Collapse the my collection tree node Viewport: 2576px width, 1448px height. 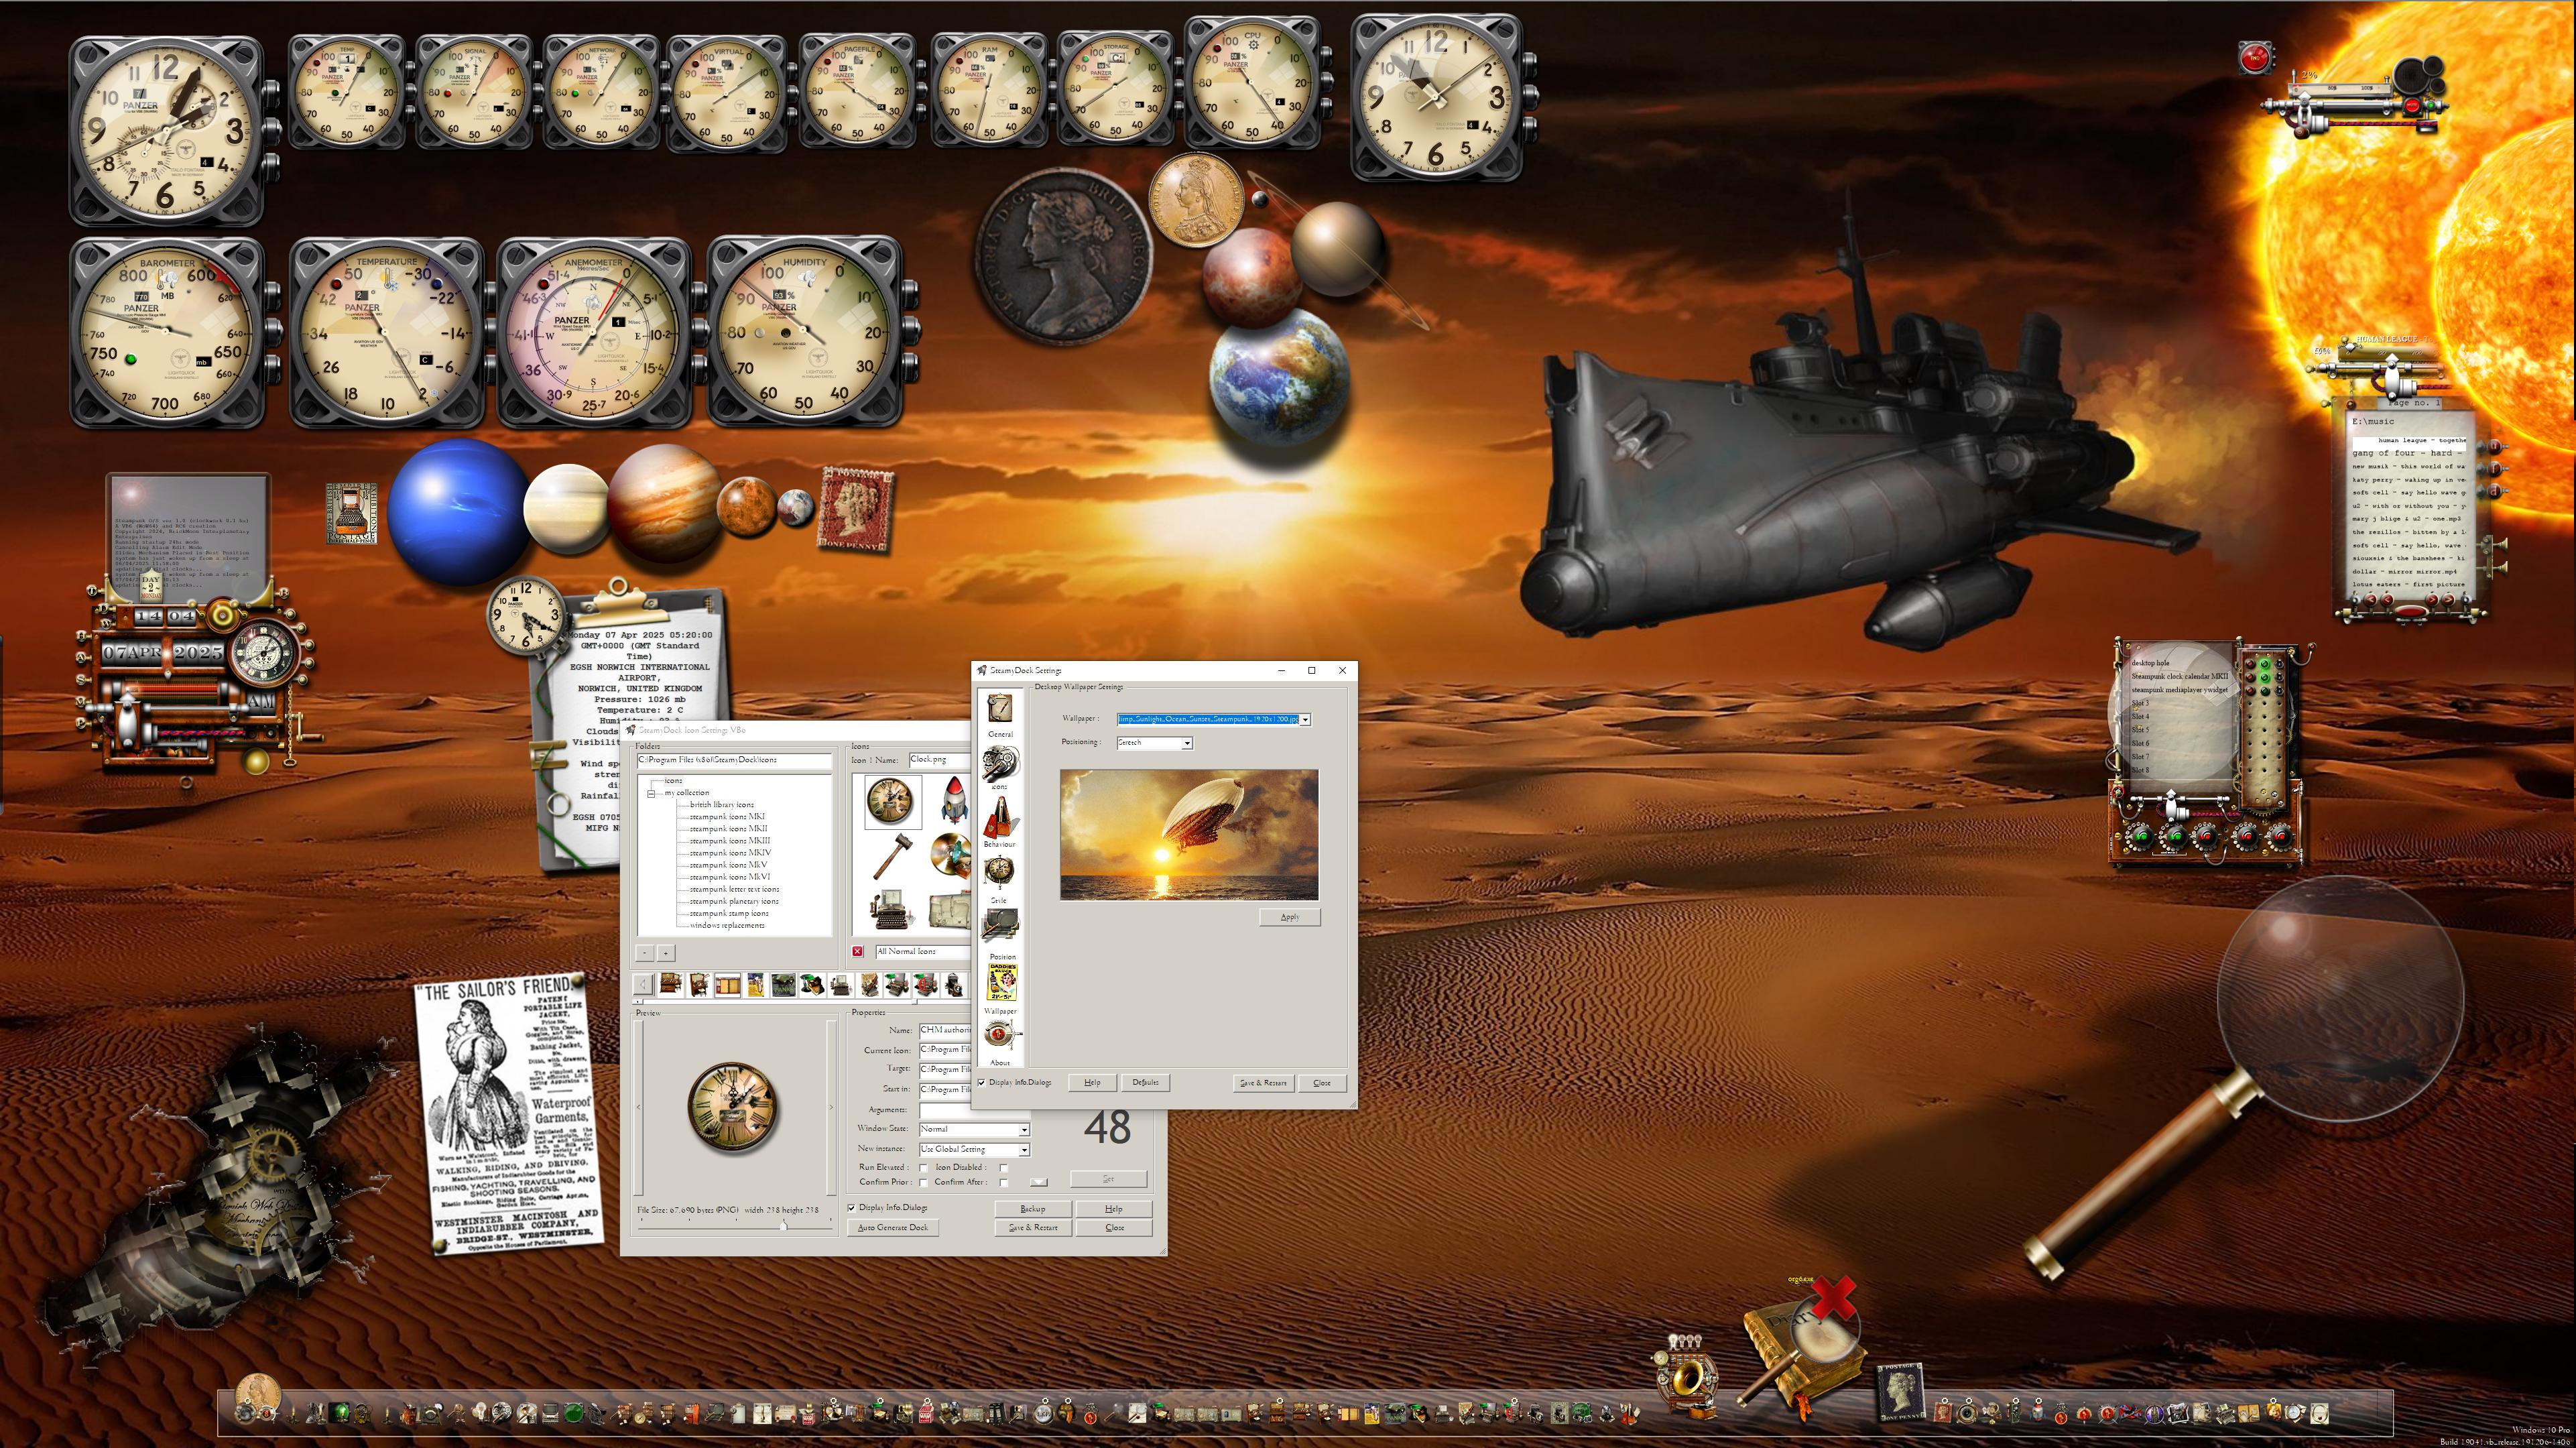(x=651, y=793)
